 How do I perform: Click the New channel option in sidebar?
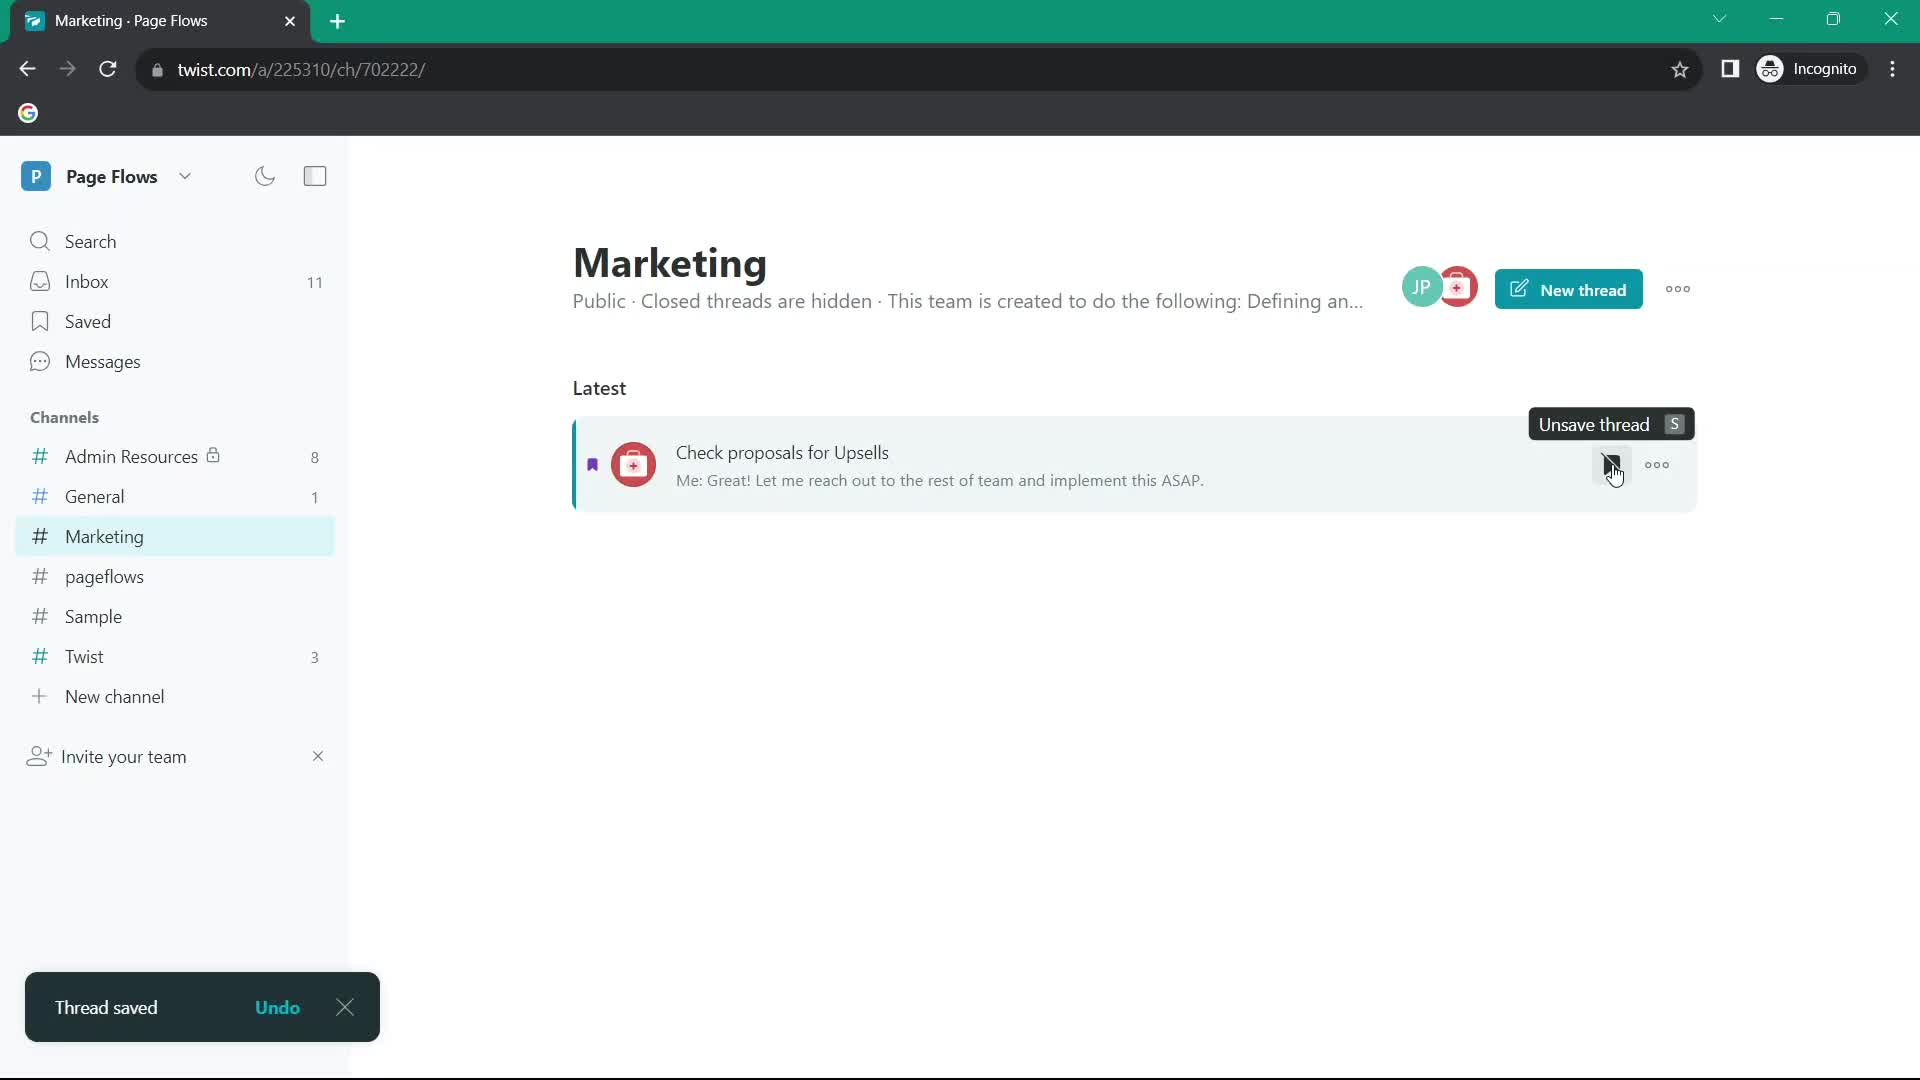click(x=115, y=696)
